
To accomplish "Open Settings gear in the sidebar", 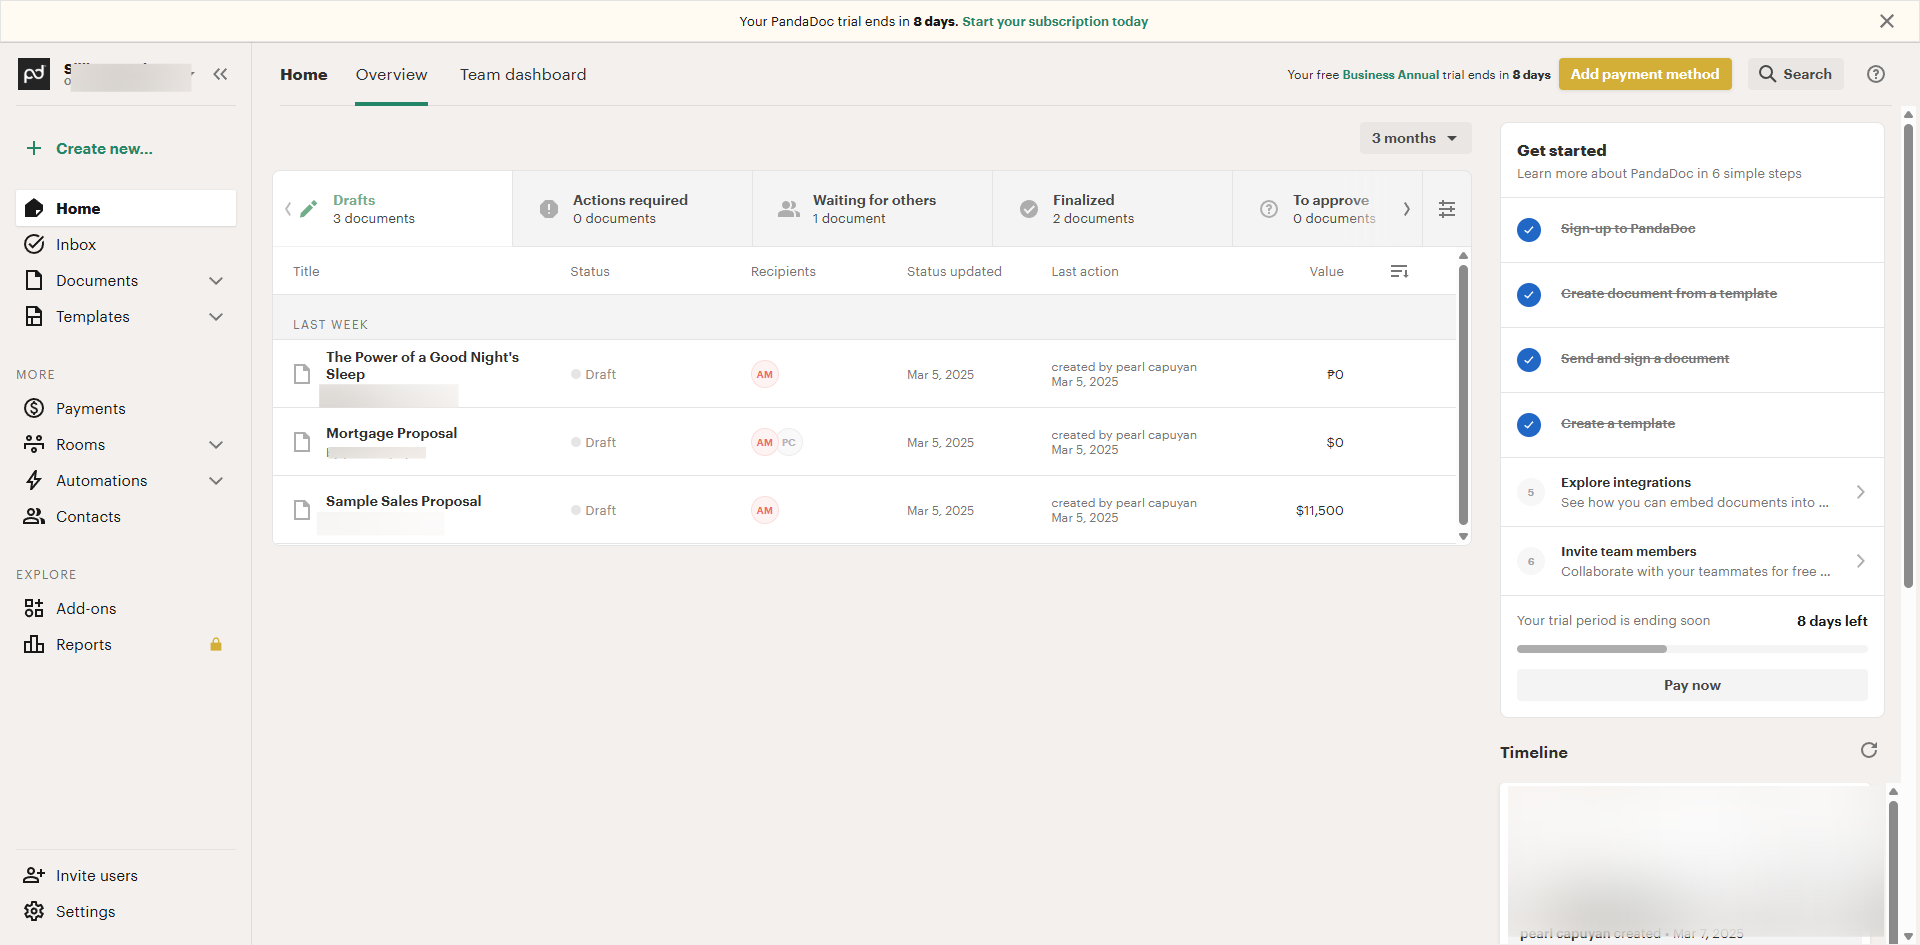I will [x=85, y=912].
